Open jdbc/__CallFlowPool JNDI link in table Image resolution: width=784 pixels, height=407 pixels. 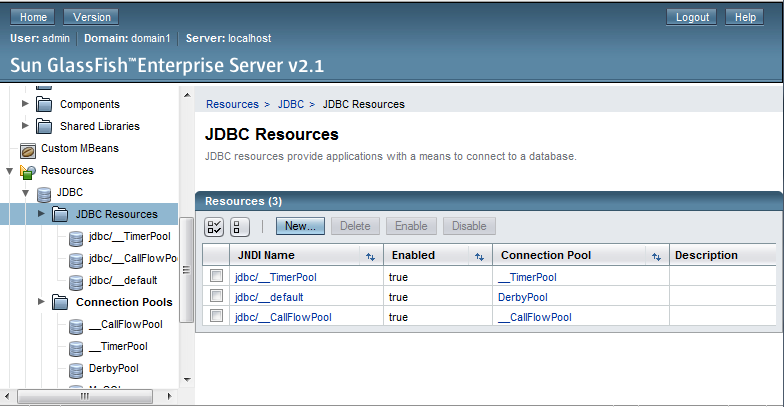[x=283, y=317]
